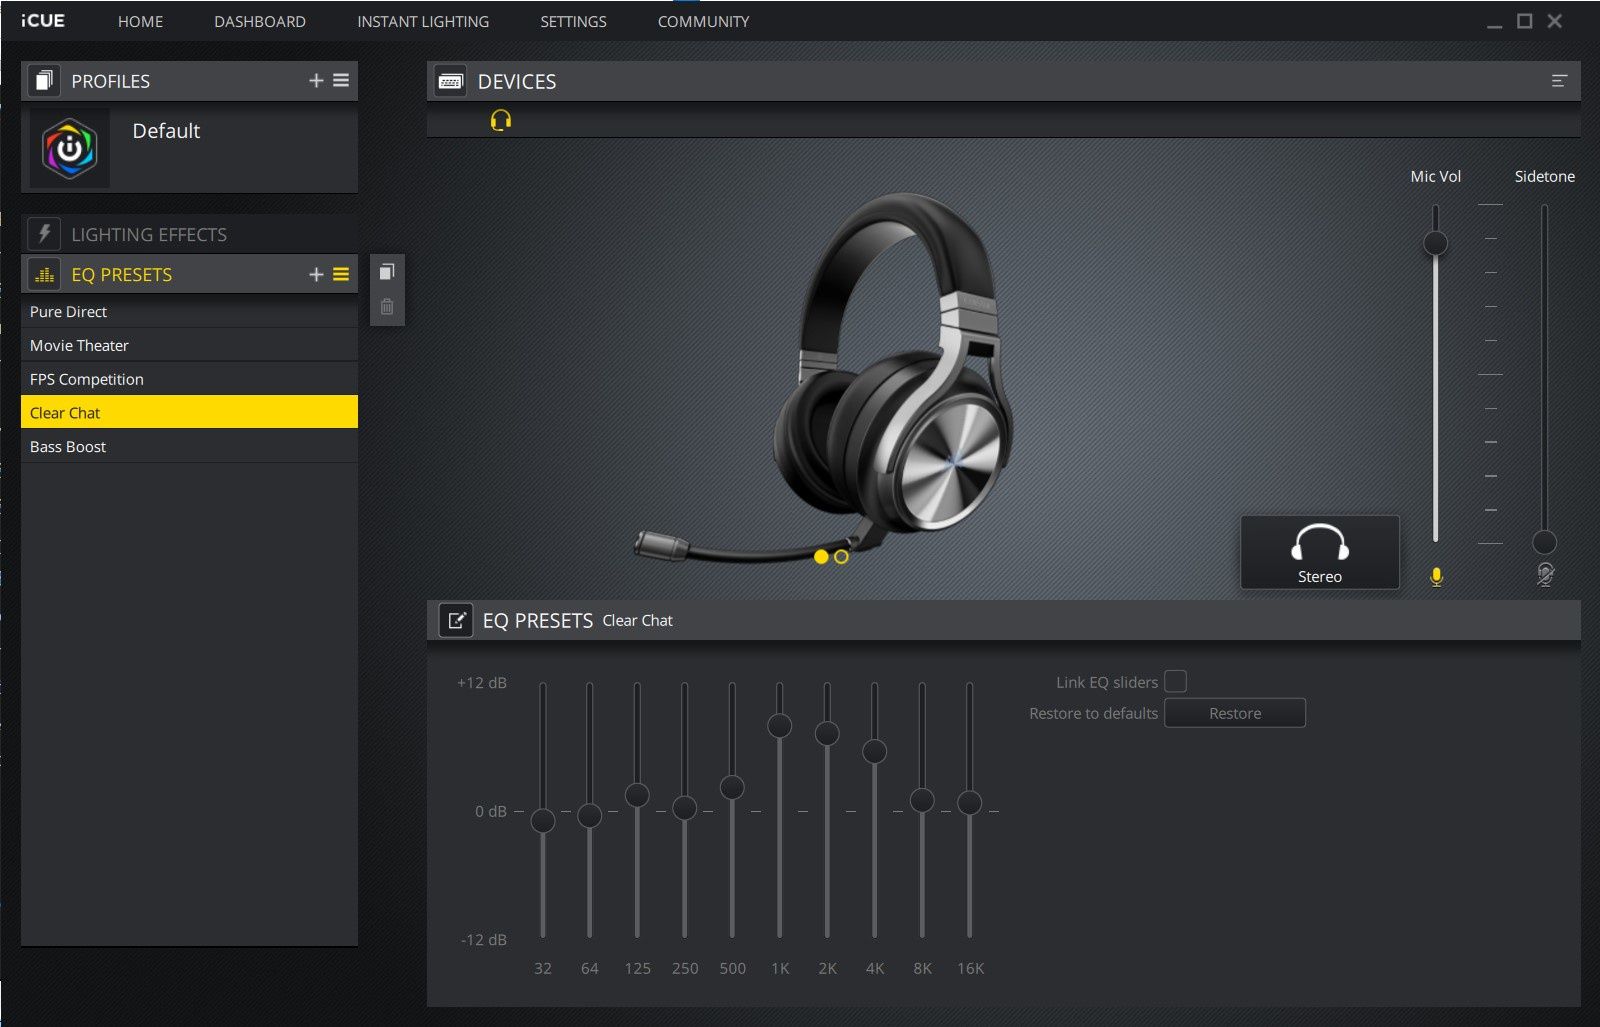This screenshot has height=1027, width=1600.
Task: Toggle the sidetone mute icon
Action: click(x=1545, y=574)
